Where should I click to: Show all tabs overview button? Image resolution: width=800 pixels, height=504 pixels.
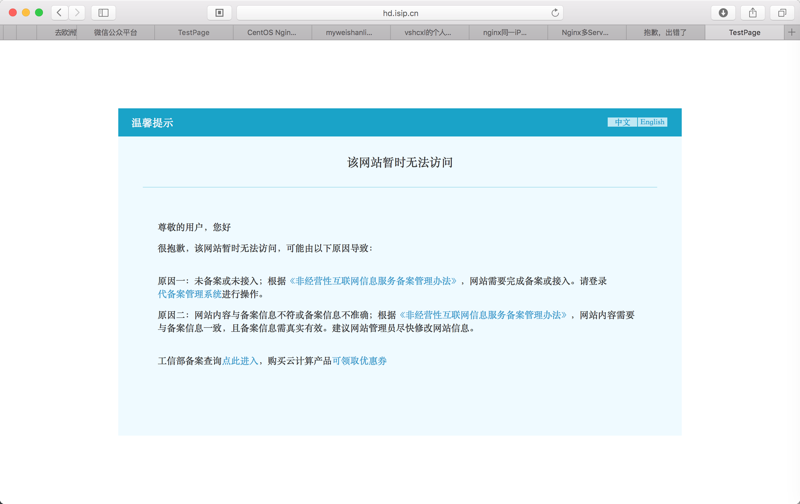pyautogui.click(x=782, y=13)
